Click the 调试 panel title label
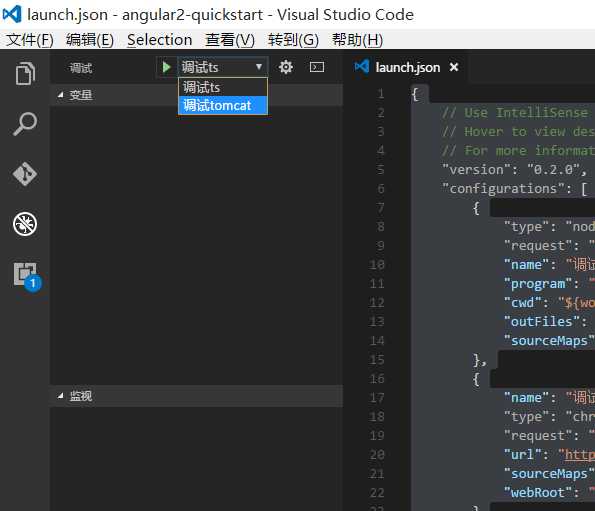Screen dimensions: 595x511 81,68
